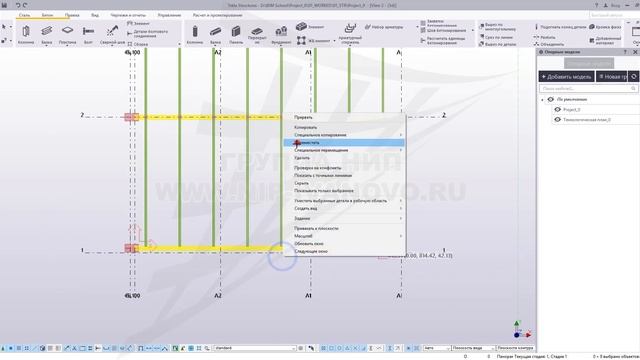Click the Вырез по многоугольнику tool
Screen dimensions: 640x360
[498, 27]
